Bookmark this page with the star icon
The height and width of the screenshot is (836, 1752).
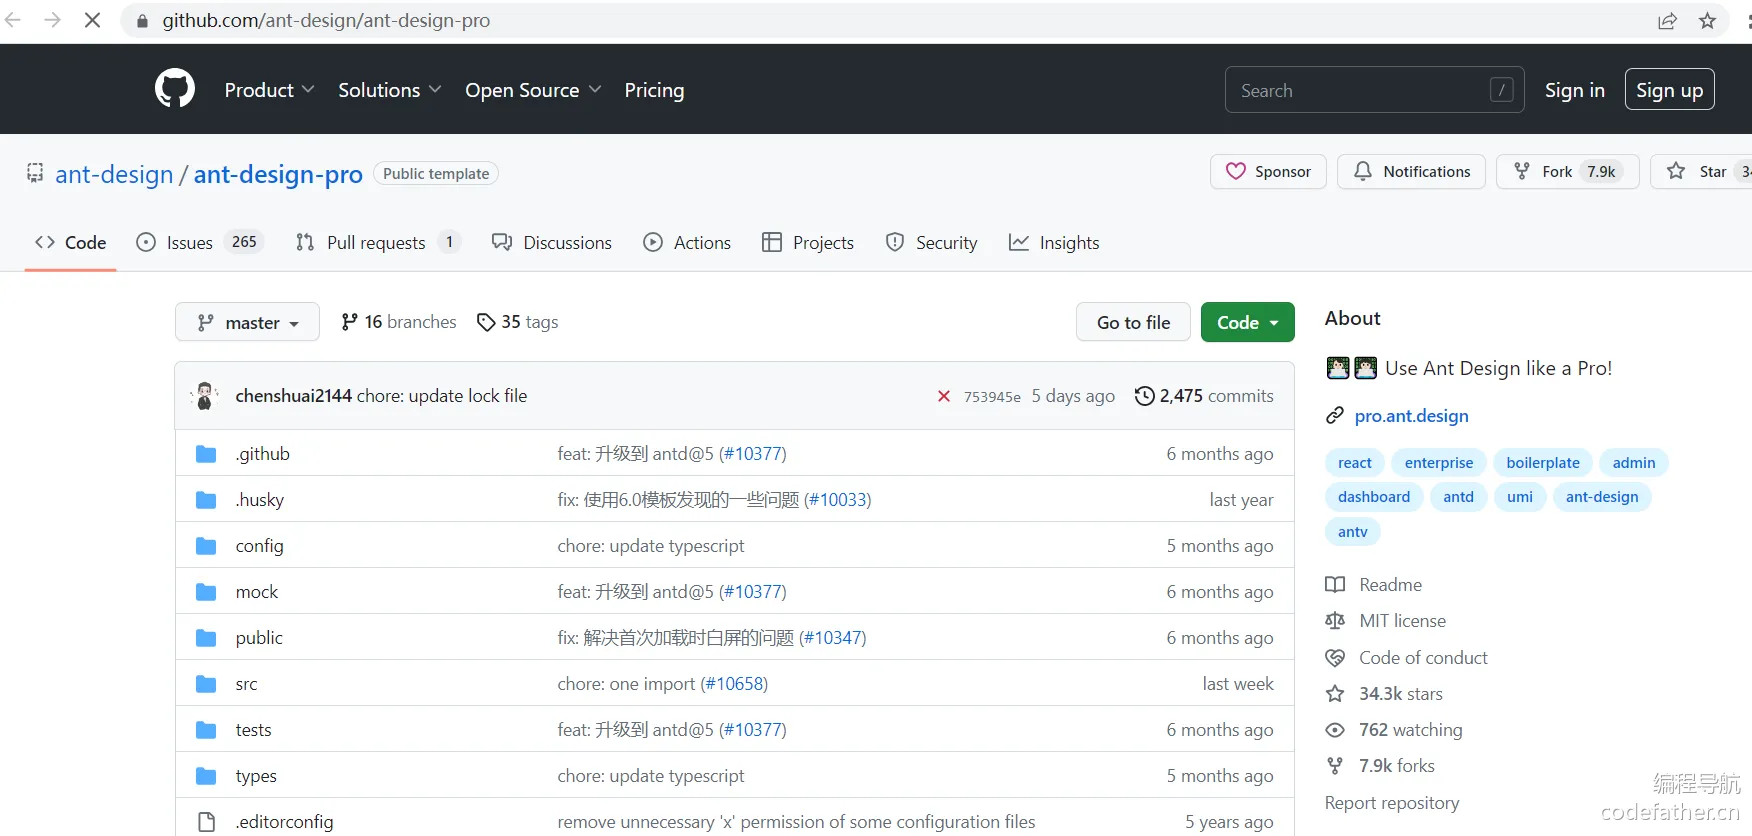1707,21
